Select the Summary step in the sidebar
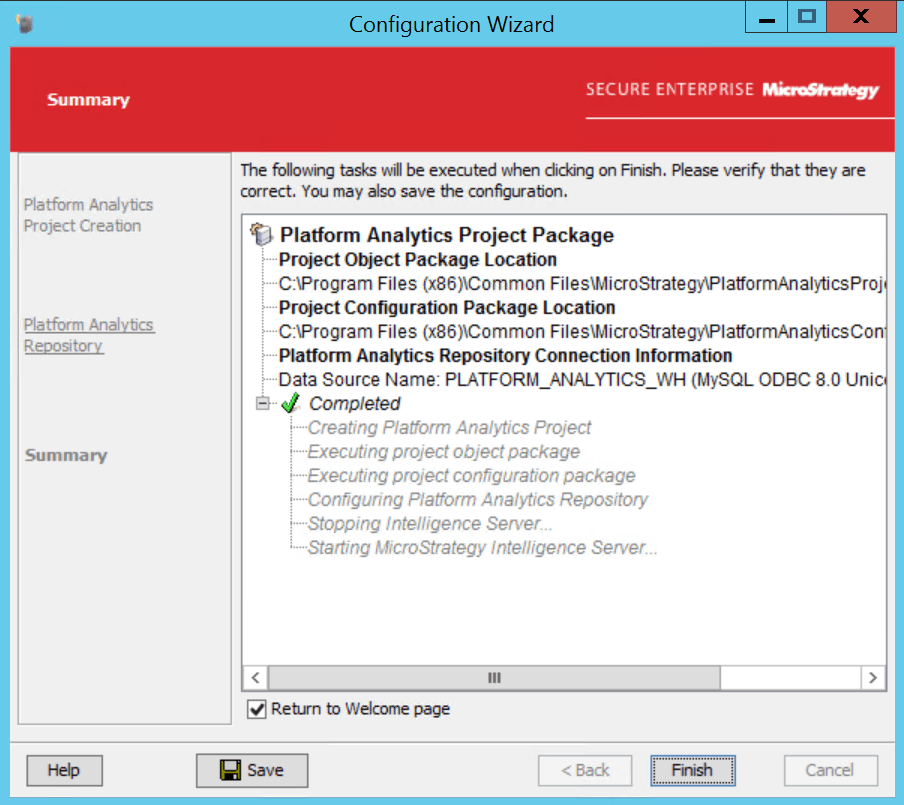 click(x=66, y=455)
